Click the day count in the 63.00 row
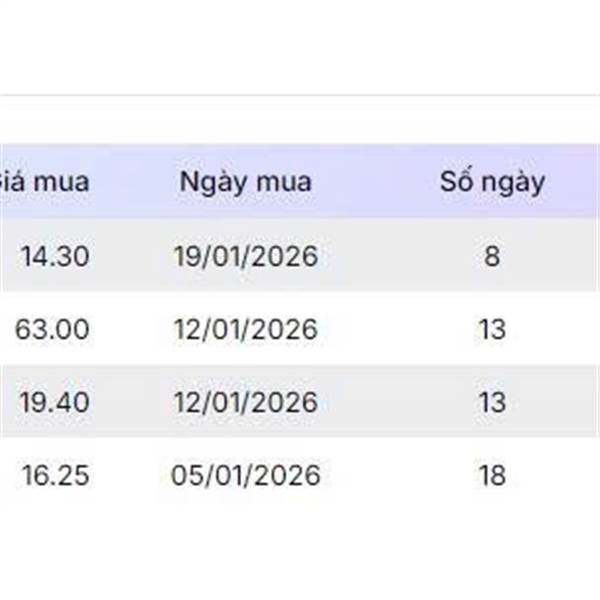Image resolution: width=600 pixels, height=600 pixels. point(492,329)
